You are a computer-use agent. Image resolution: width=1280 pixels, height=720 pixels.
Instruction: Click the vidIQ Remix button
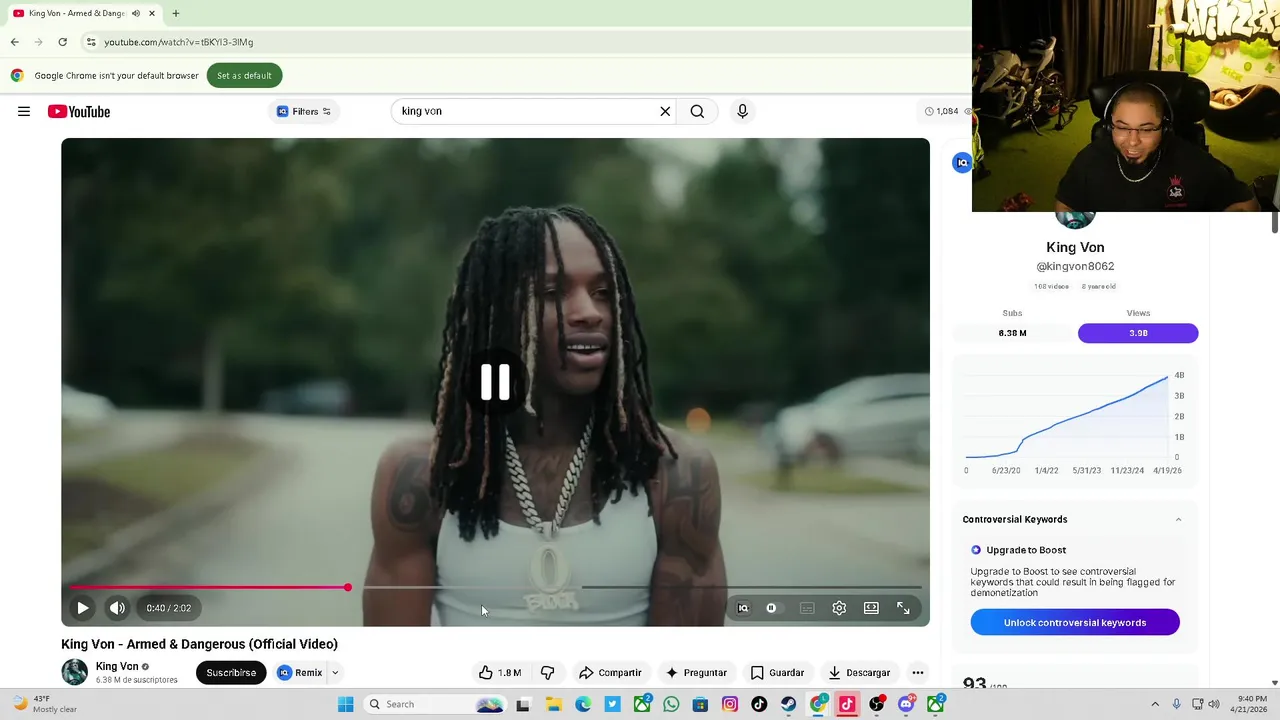coord(300,673)
